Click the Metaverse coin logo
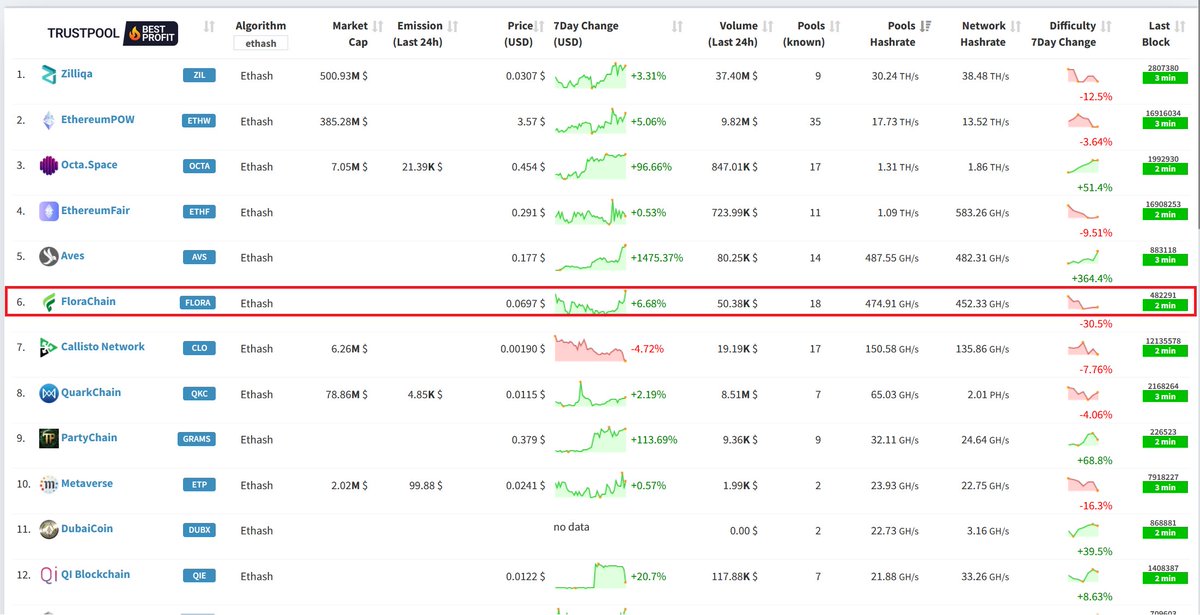1200x615 pixels. (x=49, y=484)
